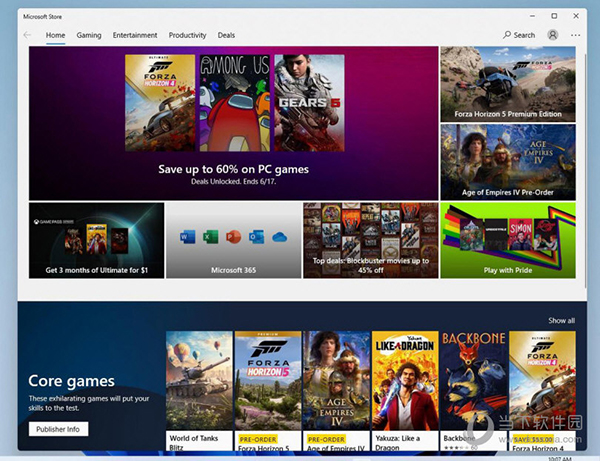The width and height of the screenshot is (600, 461).
Task: Open Forza Horizon 4 card in Core games
Action: pos(542,391)
